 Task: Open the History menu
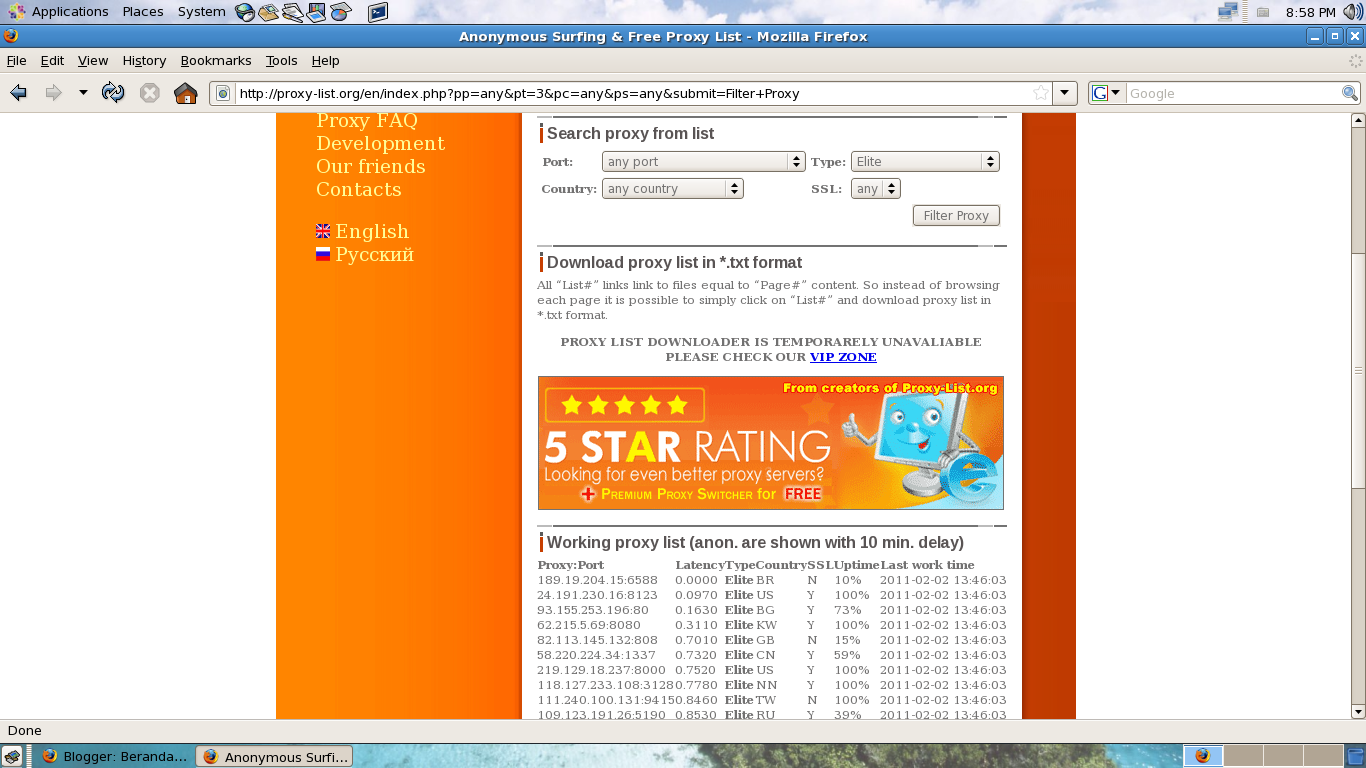[x=144, y=60]
